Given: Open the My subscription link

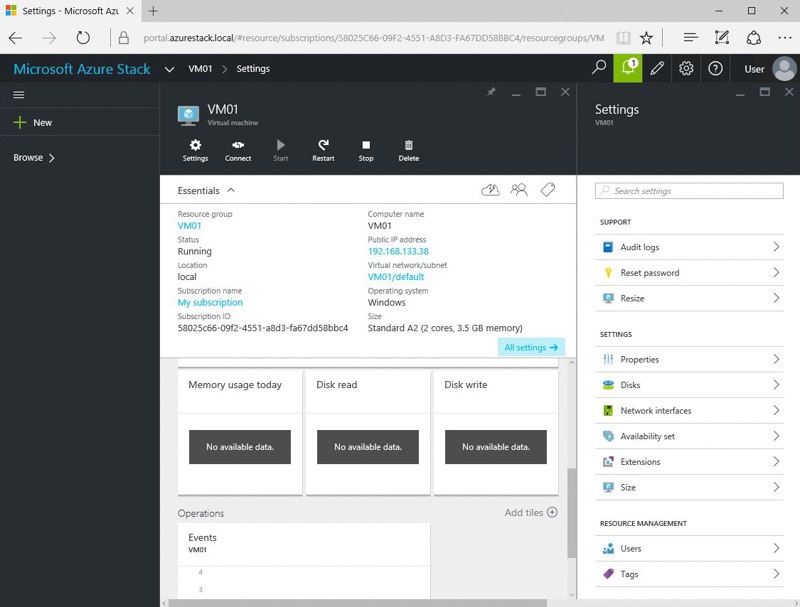Looking at the screenshot, I should click(x=210, y=302).
